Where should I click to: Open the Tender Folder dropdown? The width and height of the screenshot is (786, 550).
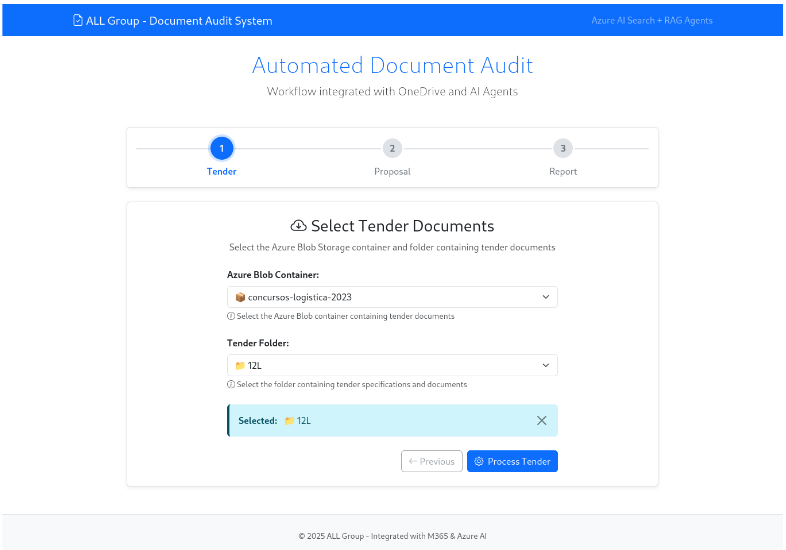392,365
